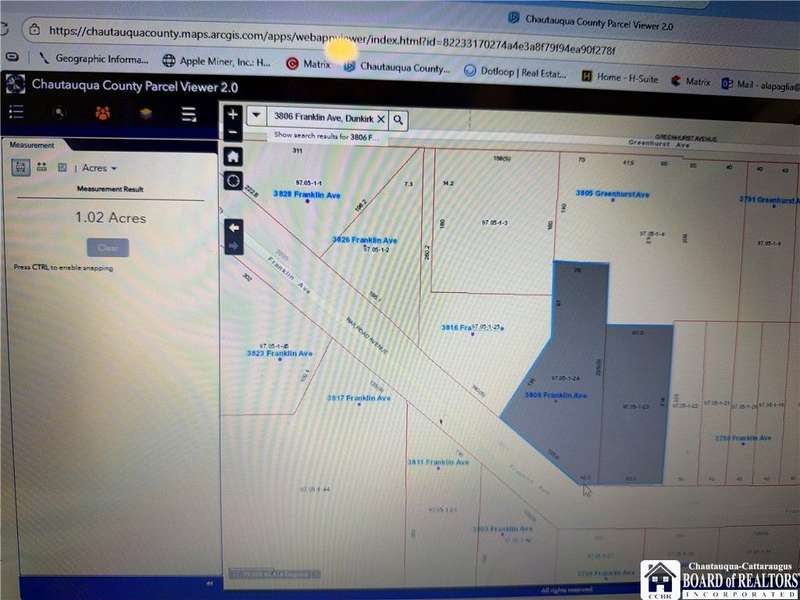Image resolution: width=800 pixels, height=600 pixels.
Task: Open the Acres unit dropdown
Action: coord(100,169)
